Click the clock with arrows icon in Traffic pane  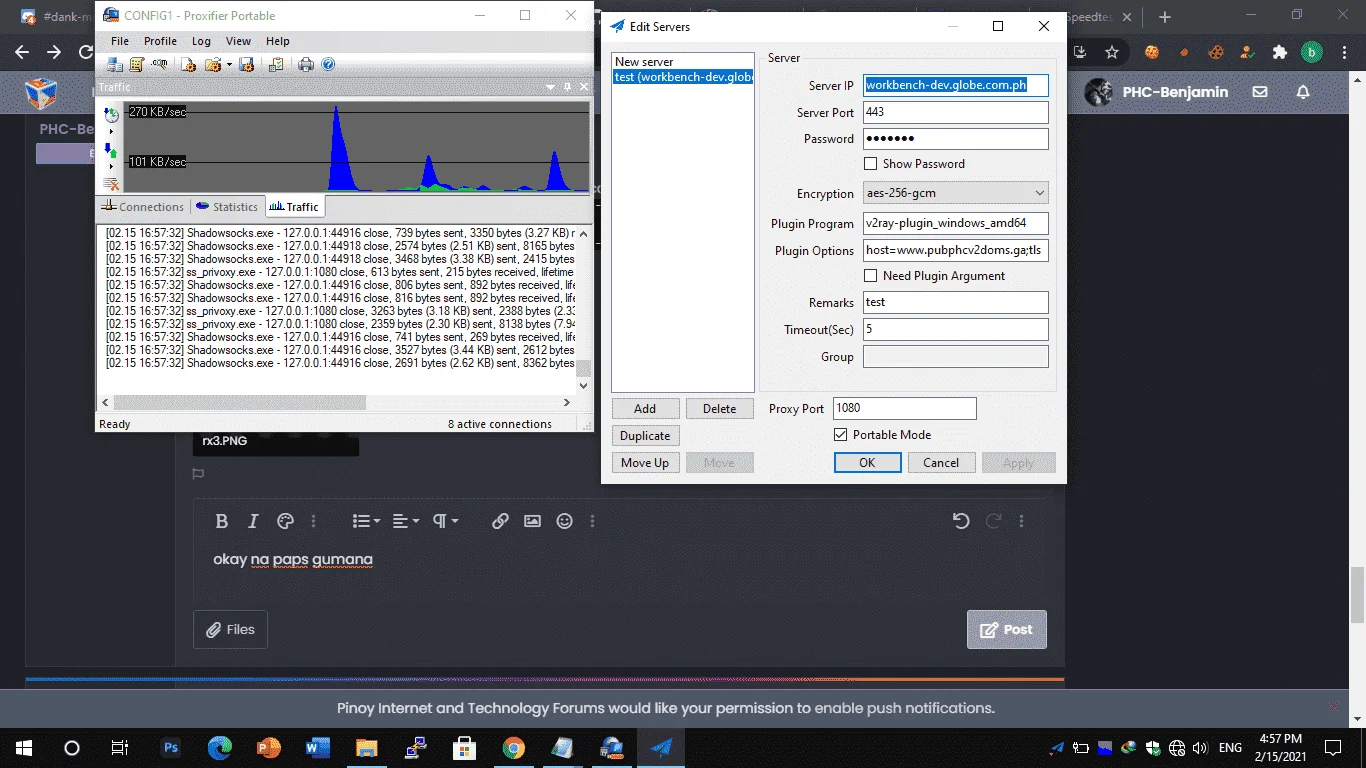pos(111,115)
